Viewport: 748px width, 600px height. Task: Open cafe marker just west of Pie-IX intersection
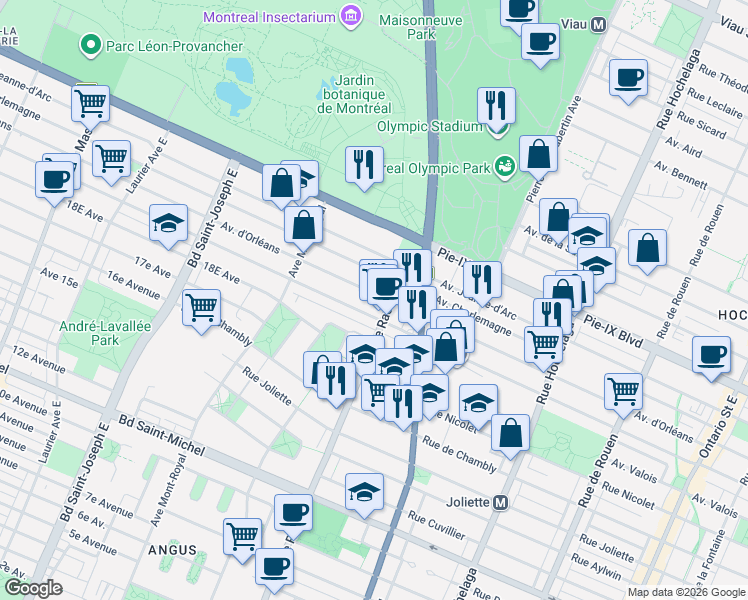click(x=386, y=287)
